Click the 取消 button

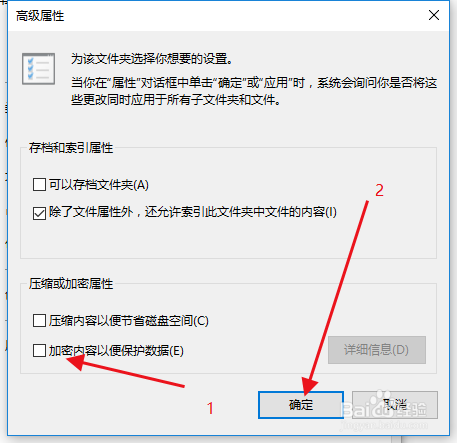pos(395,405)
